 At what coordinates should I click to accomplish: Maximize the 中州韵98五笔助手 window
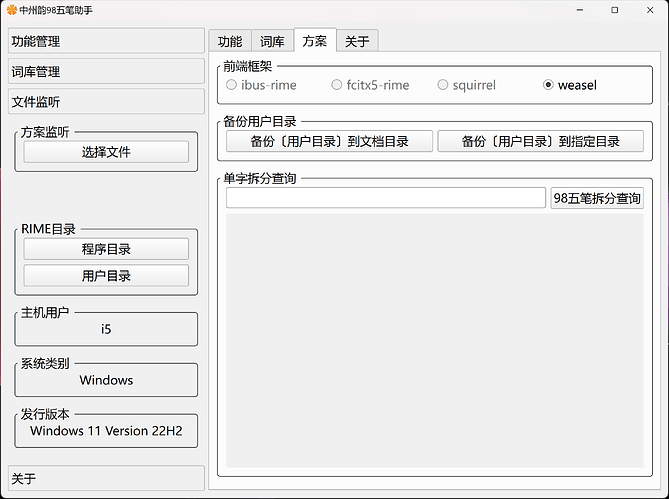[614, 10]
